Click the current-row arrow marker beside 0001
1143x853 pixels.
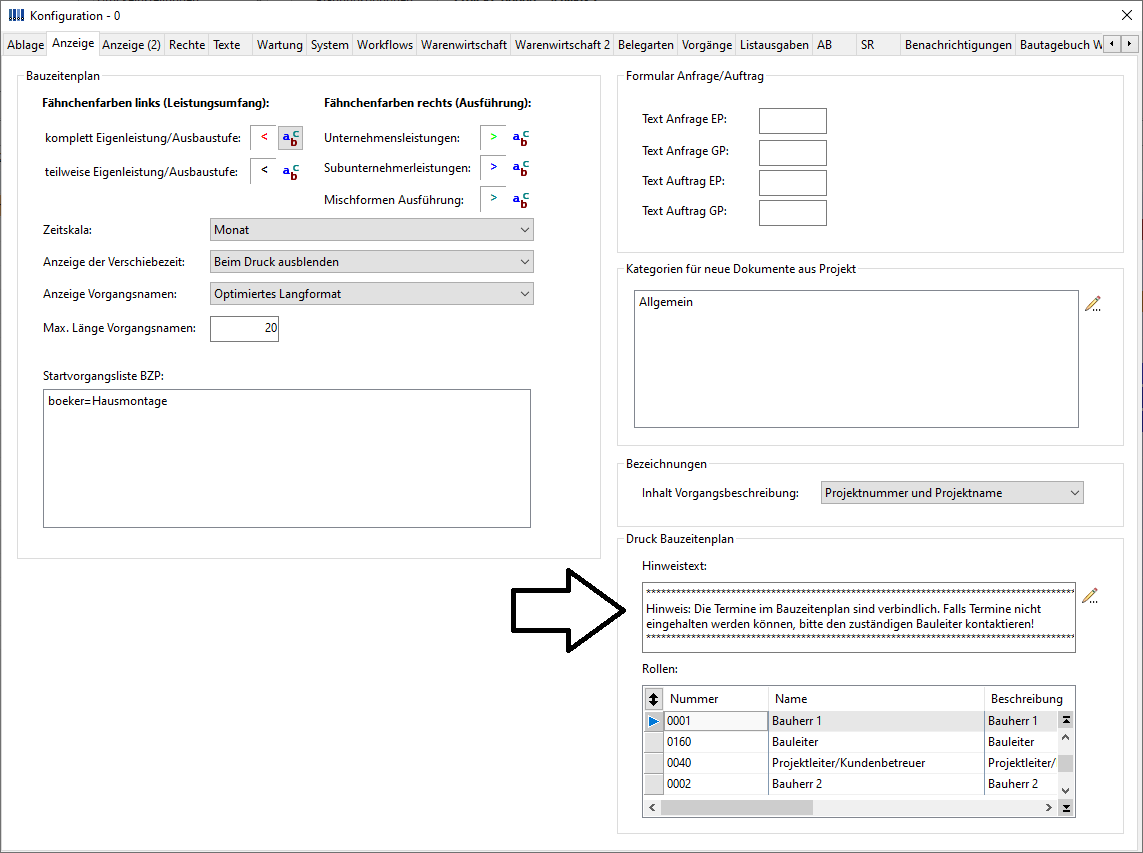[x=653, y=721]
